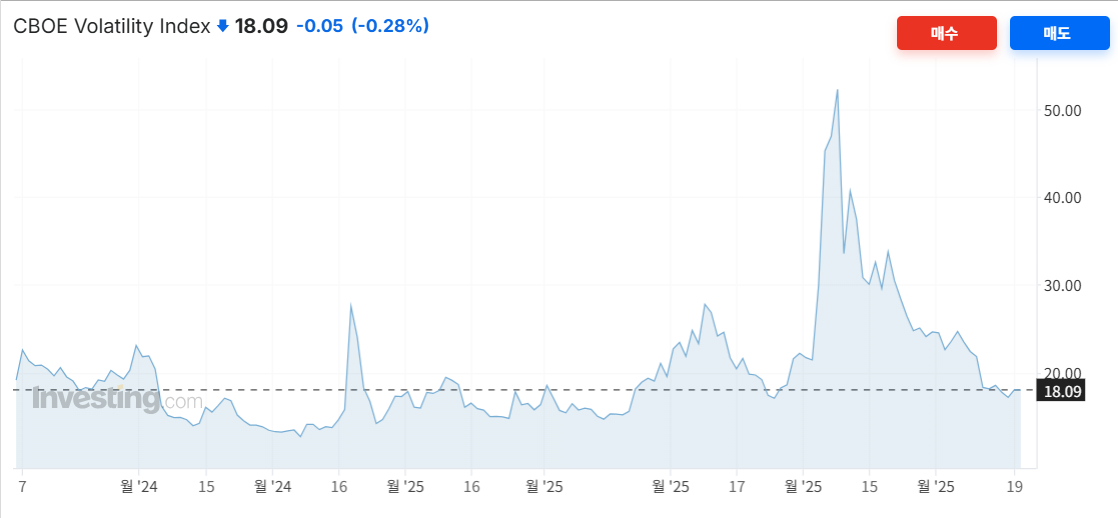Click the blue down-arrow icon beside the index name

(222, 26)
